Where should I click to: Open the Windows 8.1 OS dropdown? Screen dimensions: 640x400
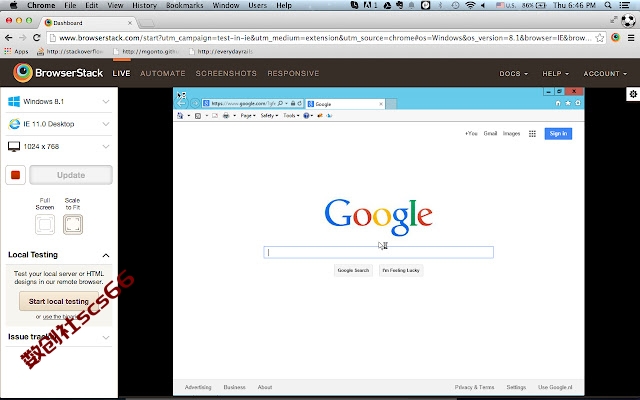tap(59, 102)
